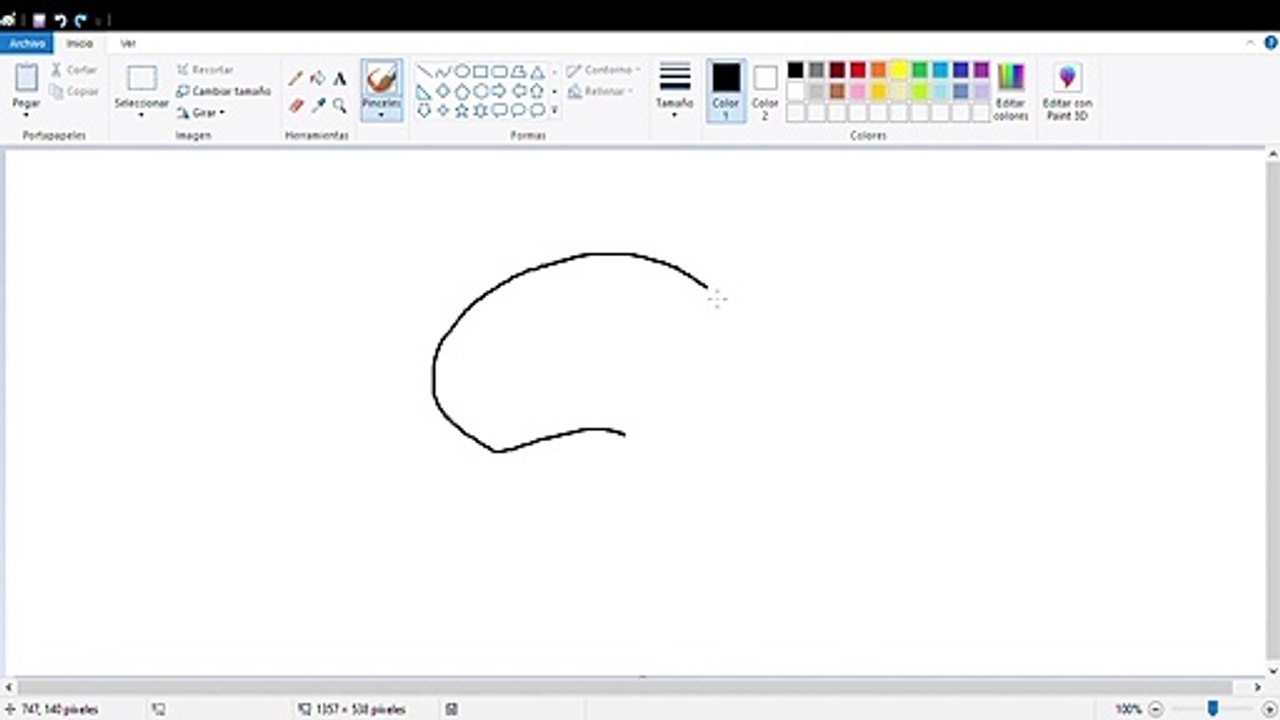Pick the red color swatch
Viewport: 1280px width, 720px height.
(x=858, y=70)
